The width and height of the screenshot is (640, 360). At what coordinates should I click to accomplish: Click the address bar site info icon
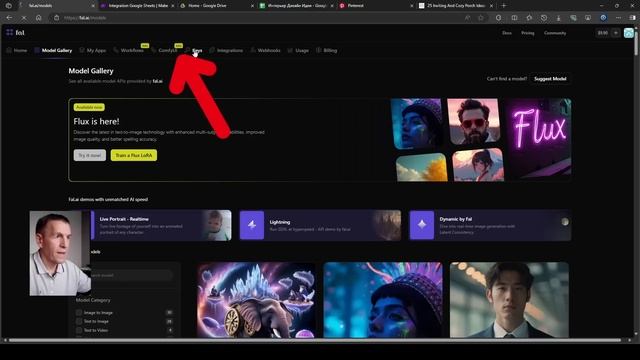57,18
